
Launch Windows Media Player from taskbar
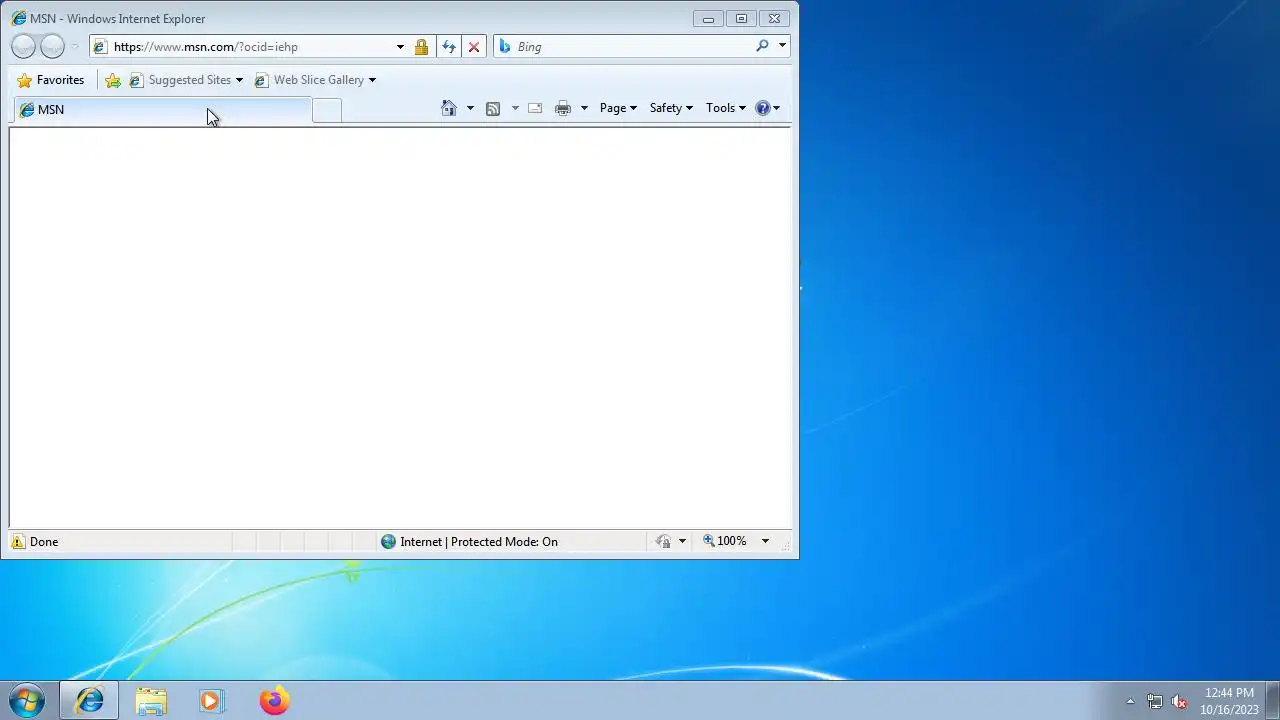(211, 701)
